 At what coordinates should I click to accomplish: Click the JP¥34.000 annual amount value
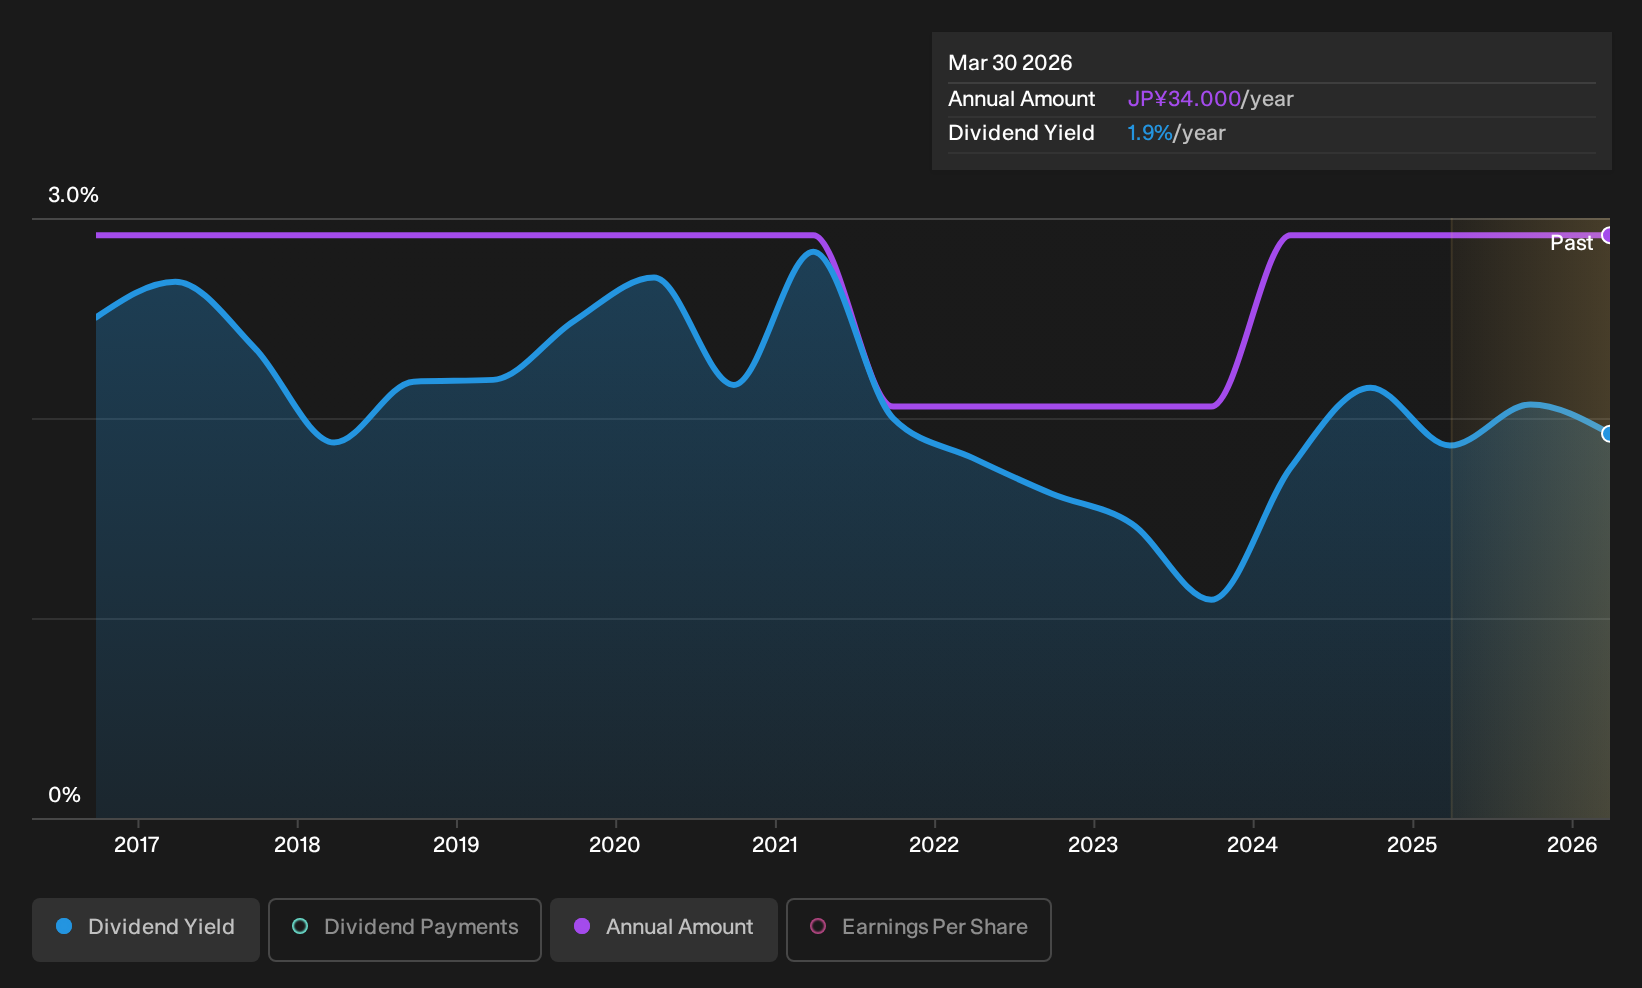click(1184, 99)
